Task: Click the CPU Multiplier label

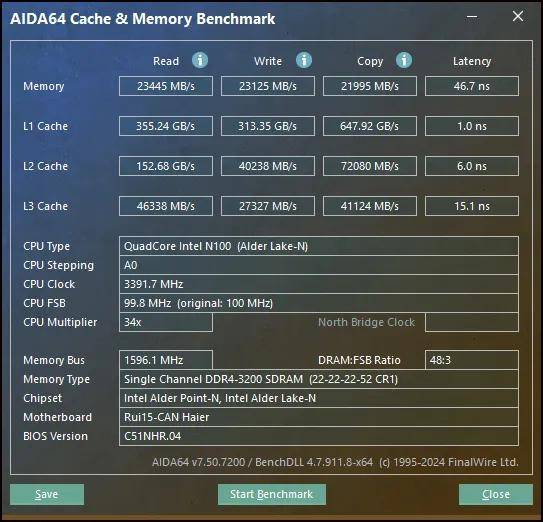Action: [x=60, y=322]
